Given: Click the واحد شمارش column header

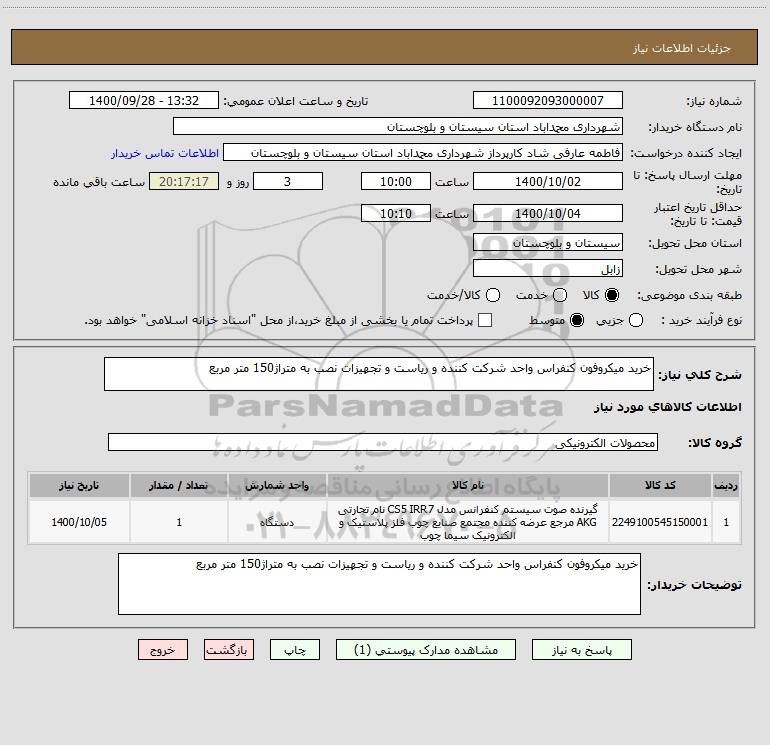Looking at the screenshot, I should click(277, 485).
